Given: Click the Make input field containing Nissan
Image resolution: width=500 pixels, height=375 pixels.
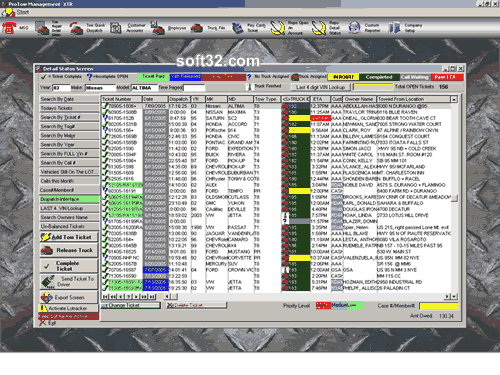Looking at the screenshot, I should point(100,88).
